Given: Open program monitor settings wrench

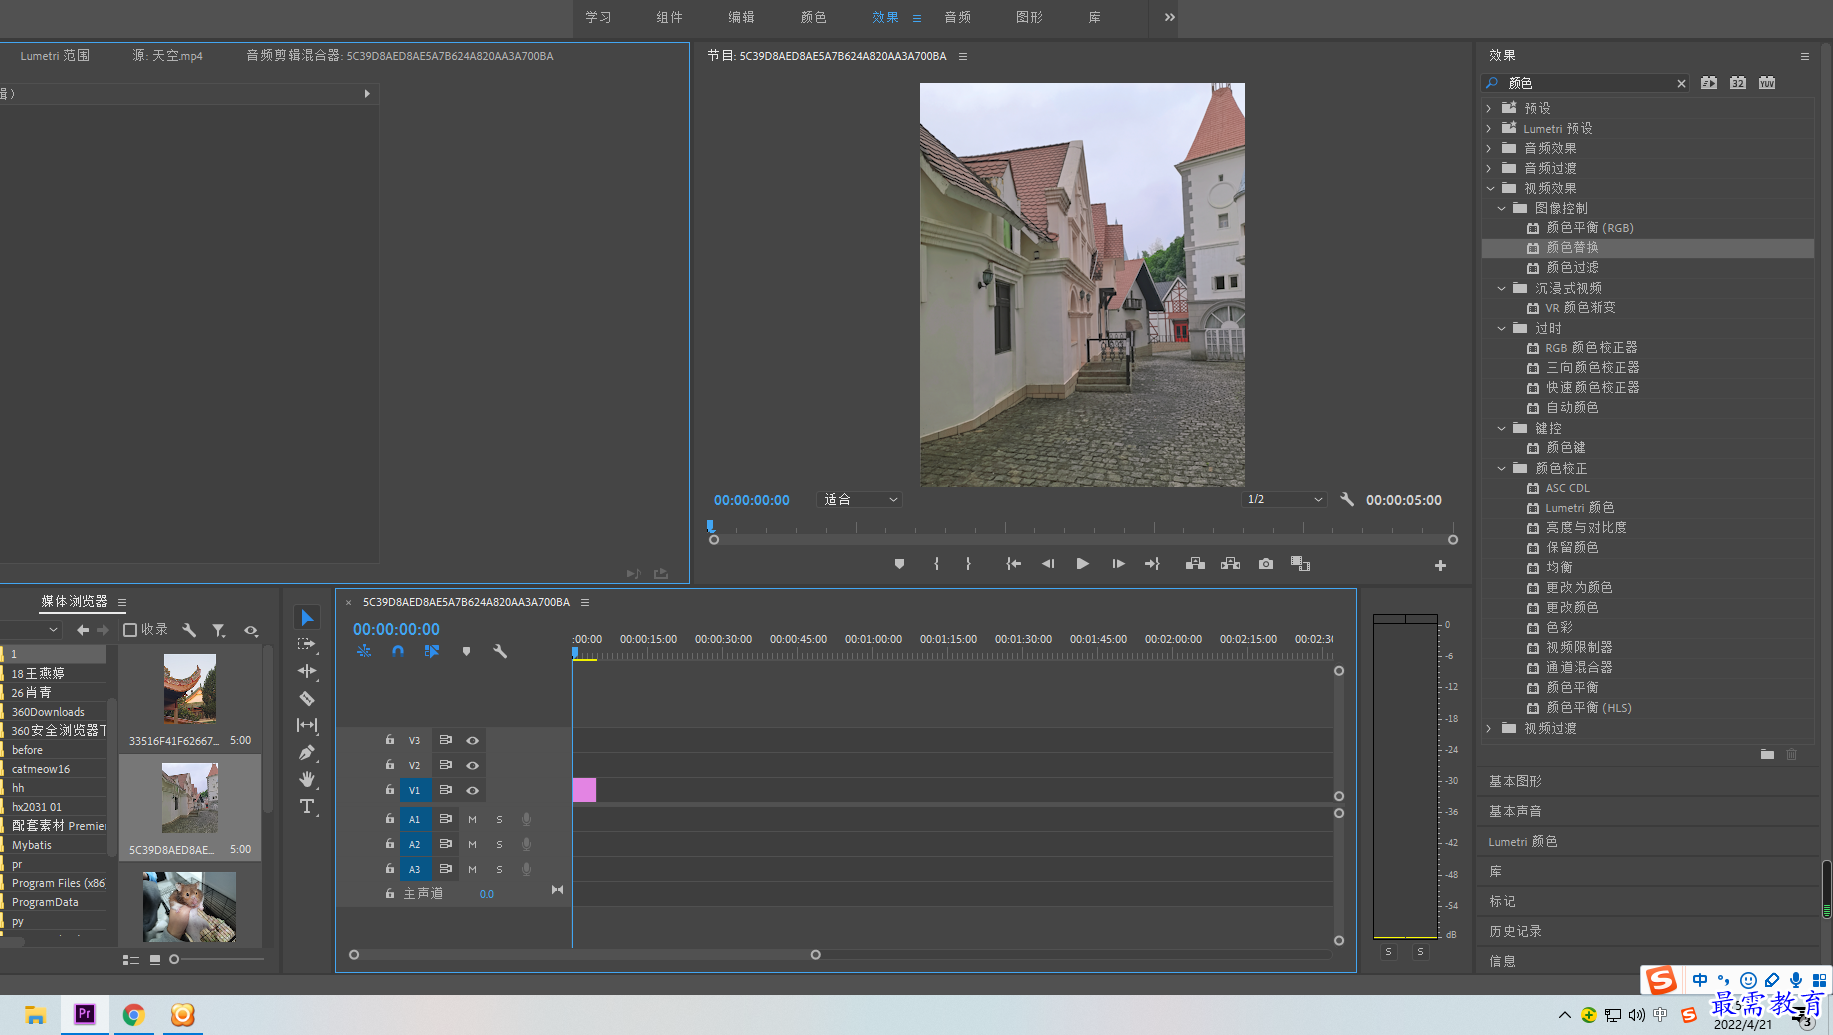Looking at the screenshot, I should pos(1347,499).
